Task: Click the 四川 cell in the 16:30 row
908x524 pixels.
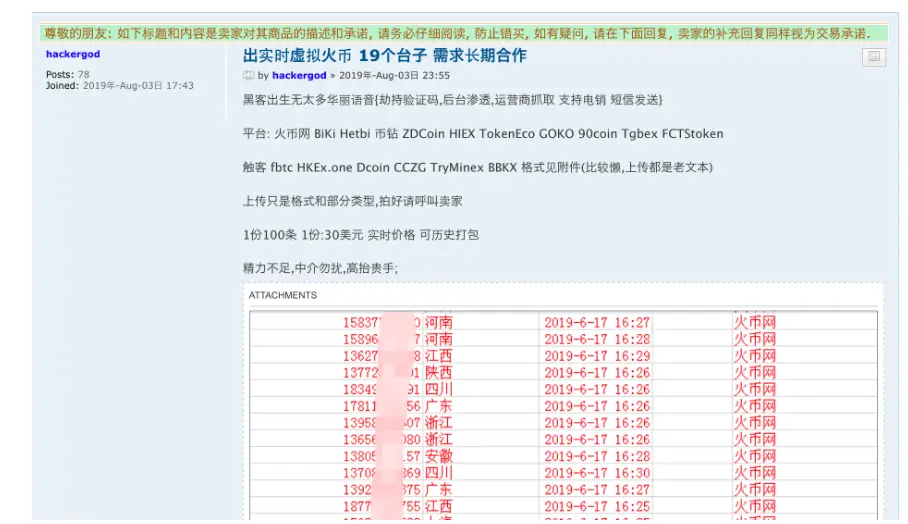Action: (x=438, y=473)
